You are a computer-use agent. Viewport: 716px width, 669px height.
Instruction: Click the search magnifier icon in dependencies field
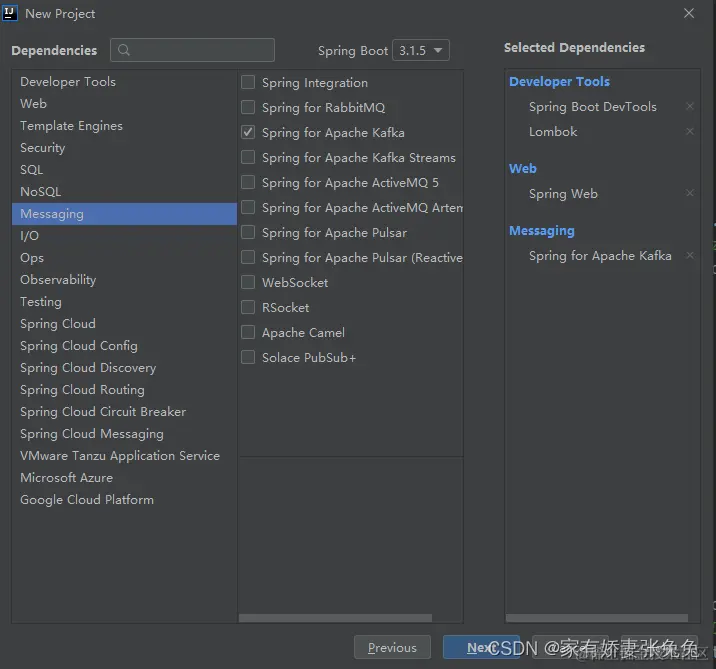point(124,50)
